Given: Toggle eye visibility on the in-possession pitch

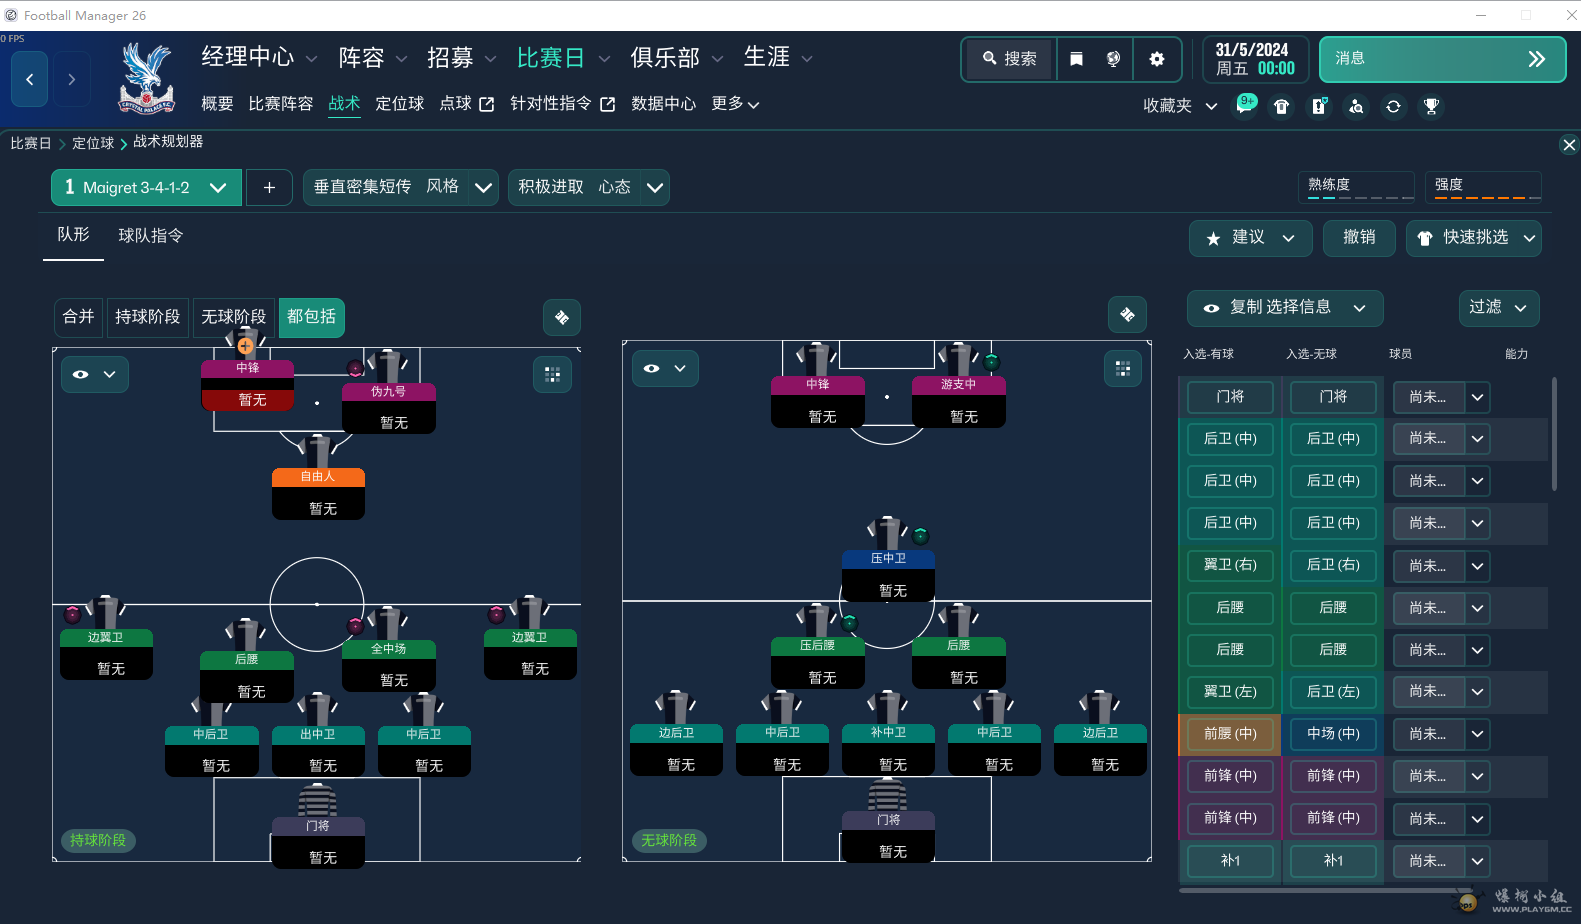Looking at the screenshot, I should pyautogui.click(x=94, y=374).
